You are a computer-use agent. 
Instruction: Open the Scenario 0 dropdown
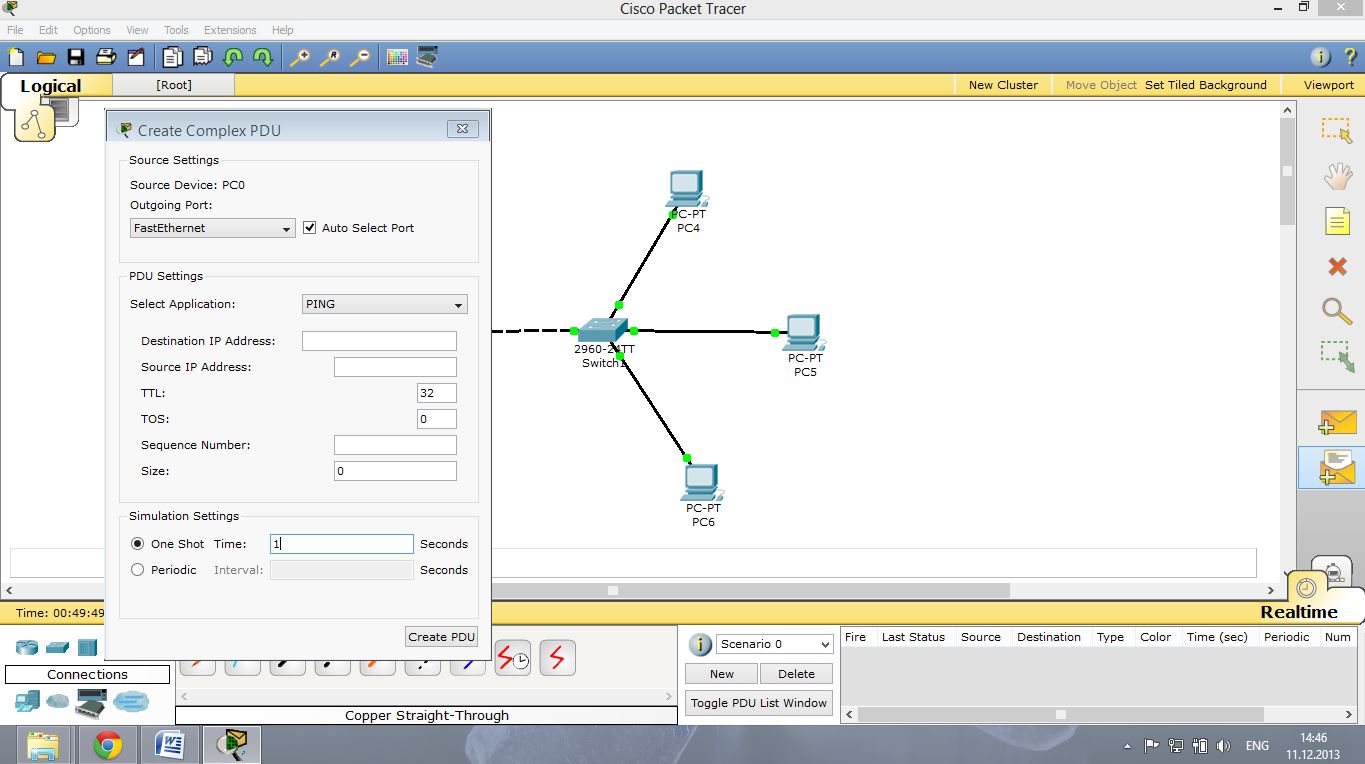coord(775,644)
